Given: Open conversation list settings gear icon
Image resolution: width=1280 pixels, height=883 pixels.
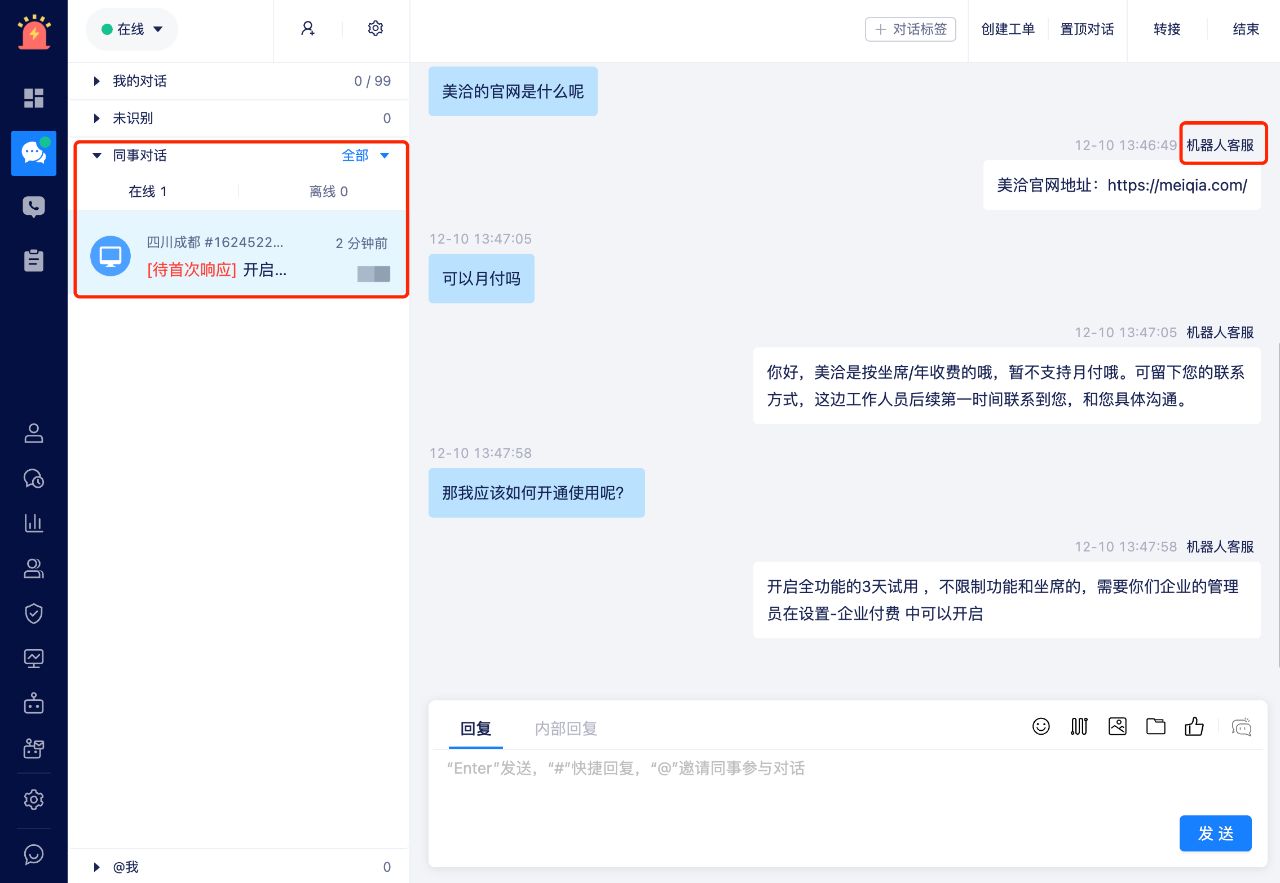Looking at the screenshot, I should pos(375,29).
